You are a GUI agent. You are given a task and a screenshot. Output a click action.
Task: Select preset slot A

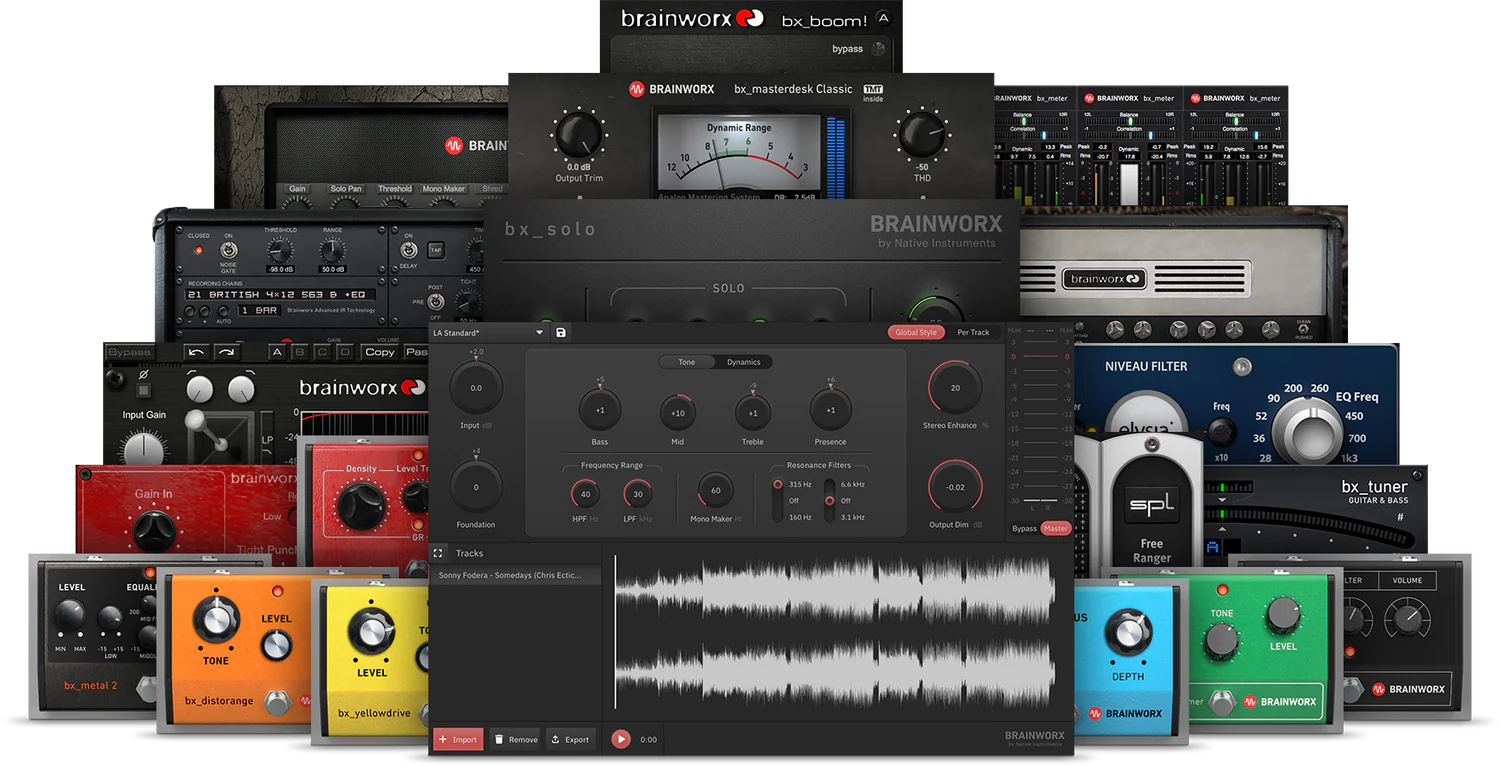pyautogui.click(x=276, y=352)
